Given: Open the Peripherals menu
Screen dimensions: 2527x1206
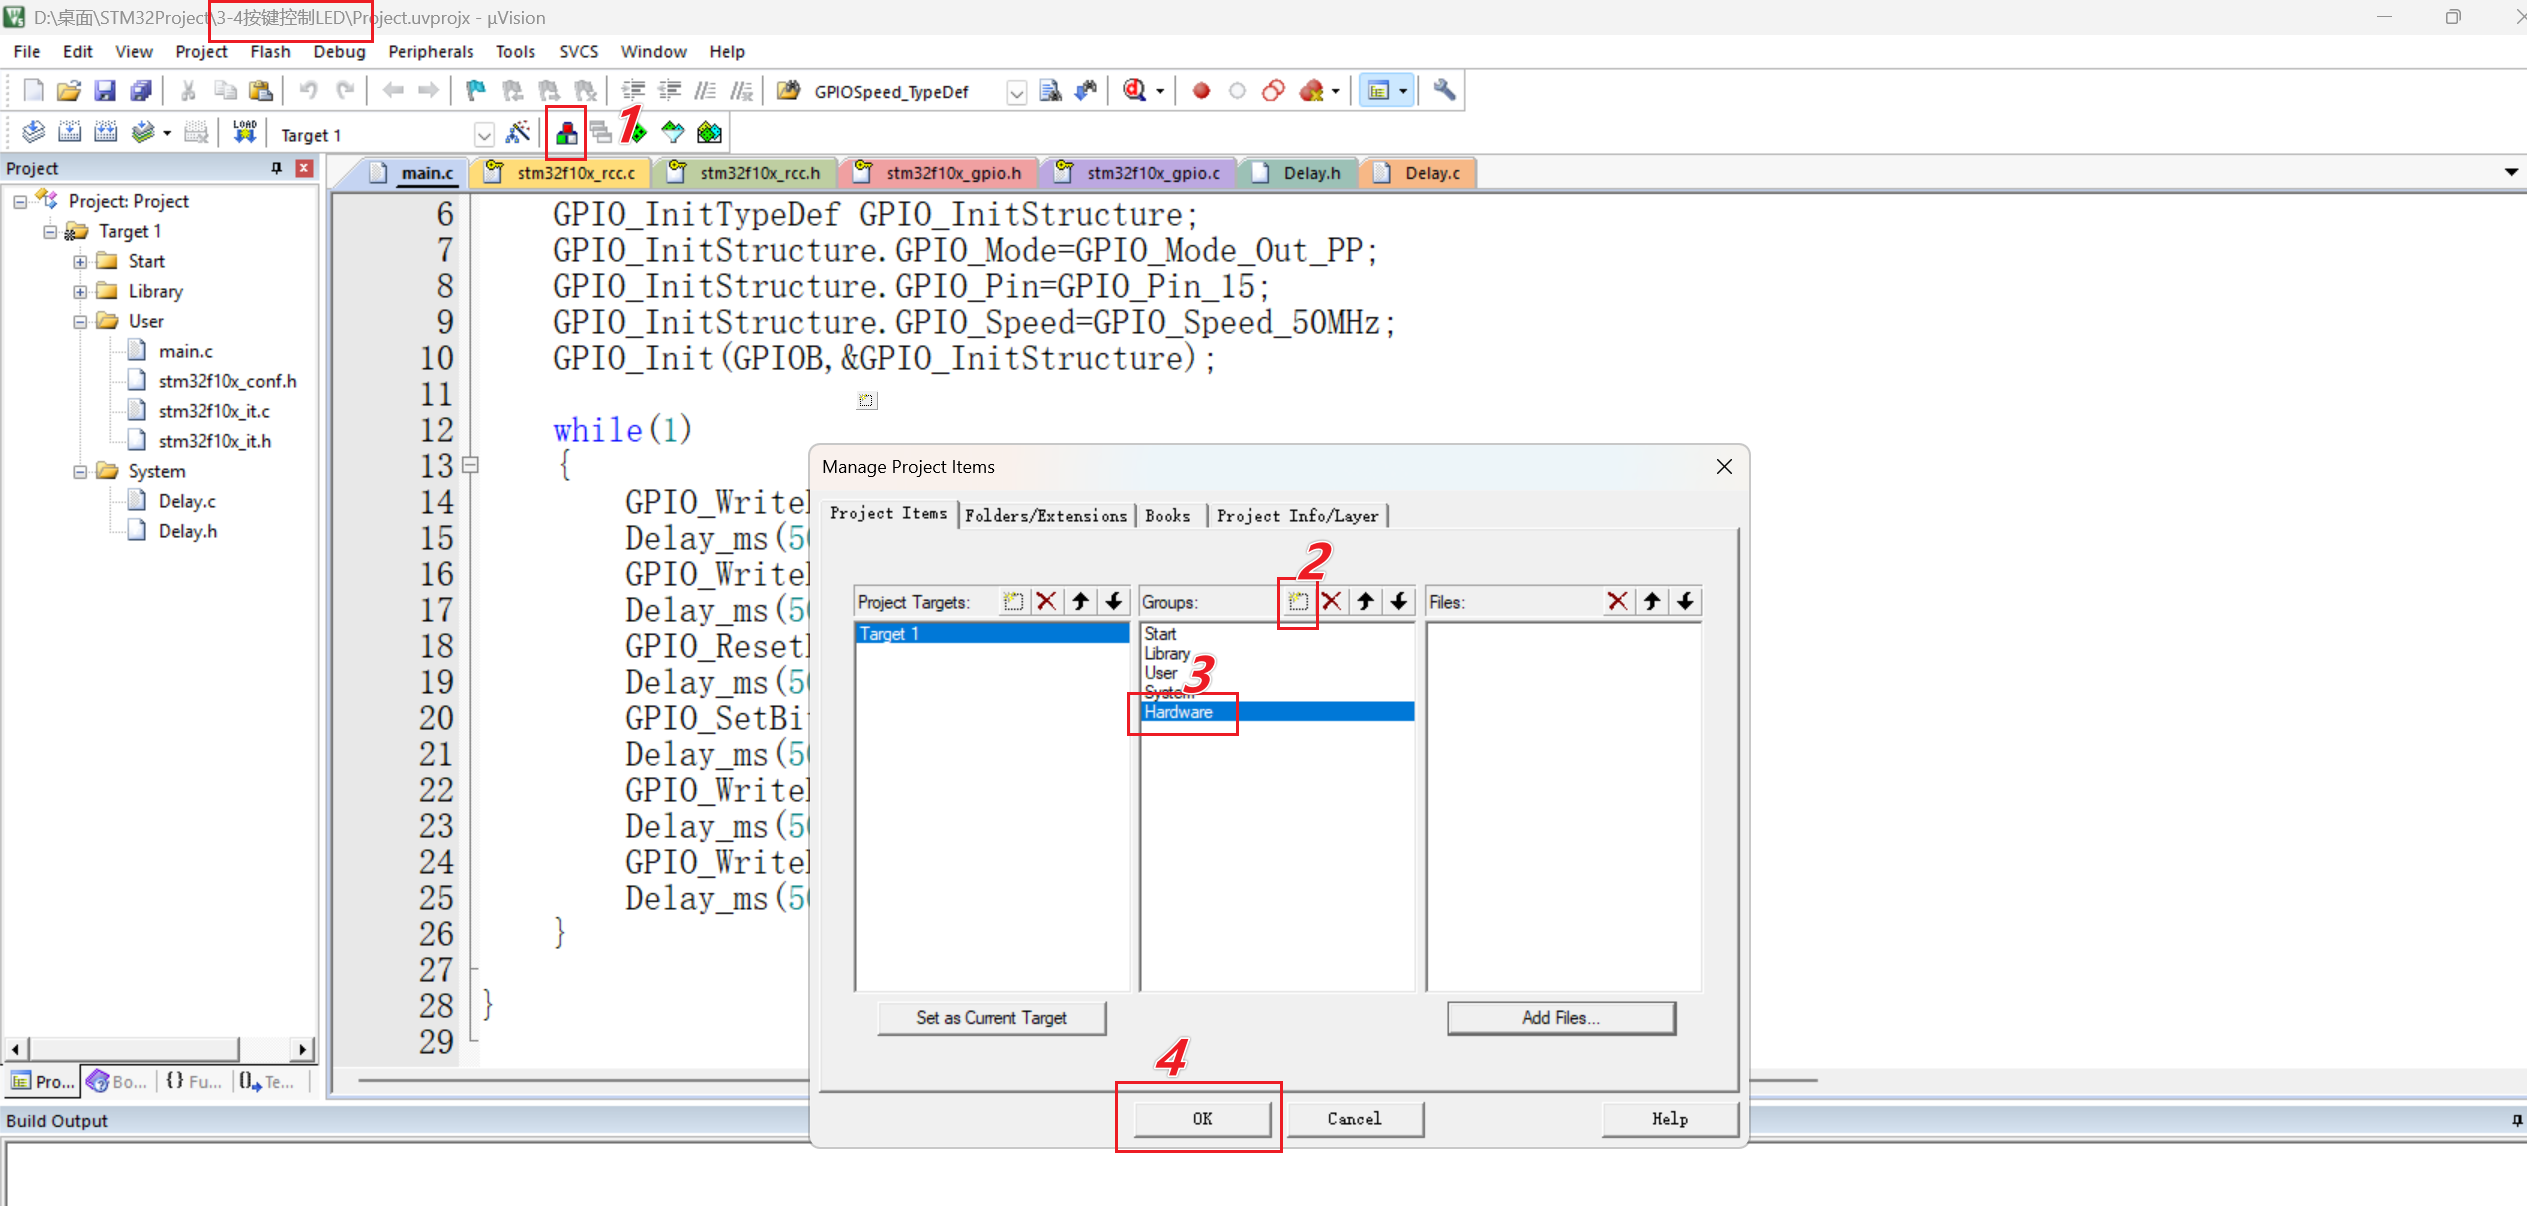Looking at the screenshot, I should pos(430,52).
